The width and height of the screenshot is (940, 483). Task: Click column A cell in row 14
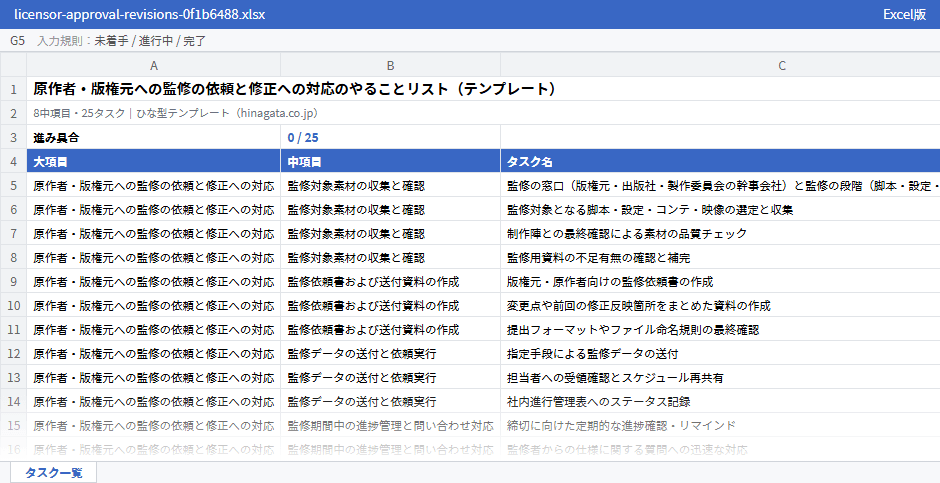point(153,402)
